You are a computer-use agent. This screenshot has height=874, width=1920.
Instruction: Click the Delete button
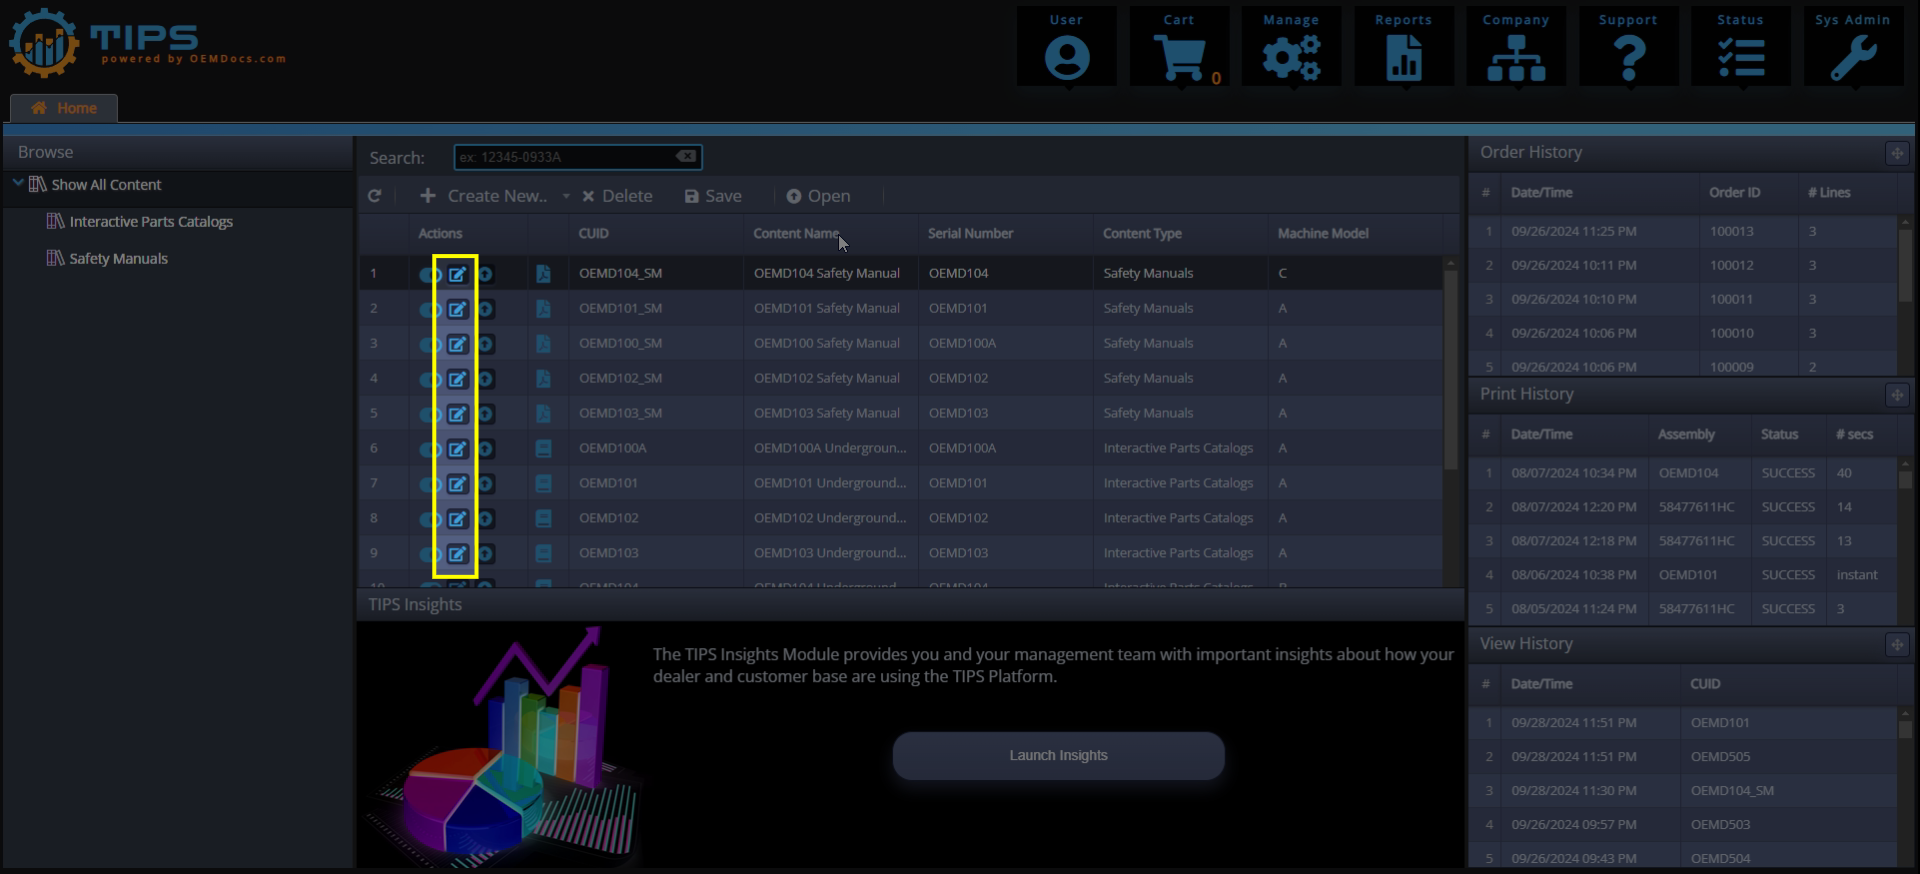tap(617, 196)
